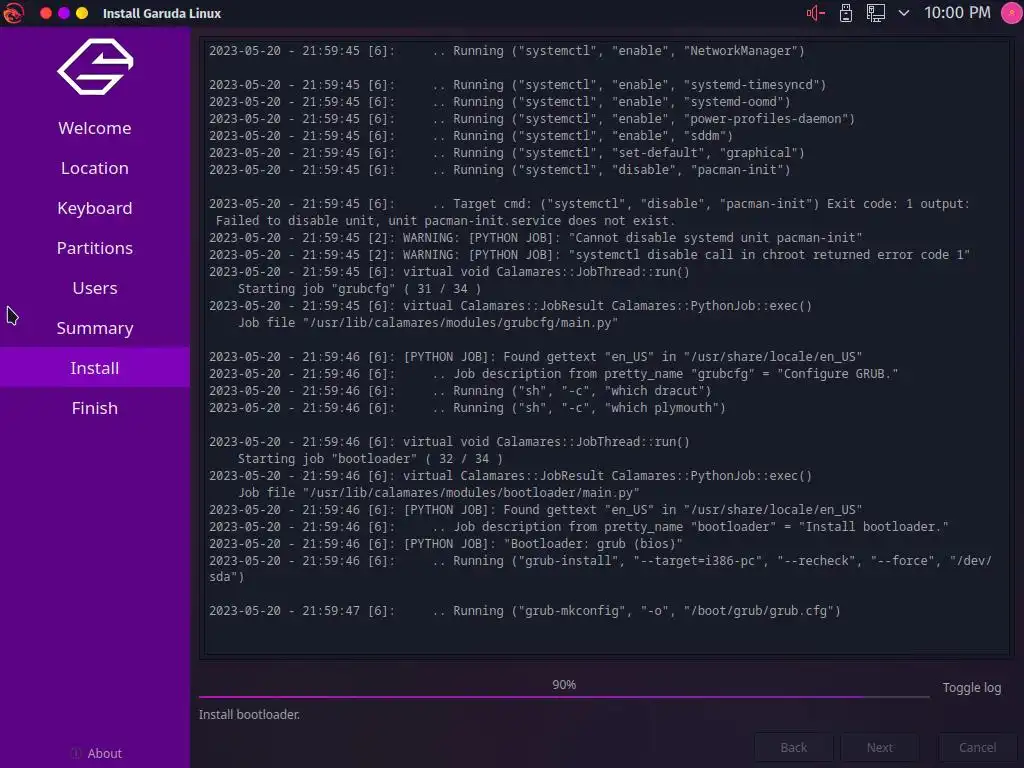
Task: Select the Finish step in sidebar
Action: tap(95, 408)
